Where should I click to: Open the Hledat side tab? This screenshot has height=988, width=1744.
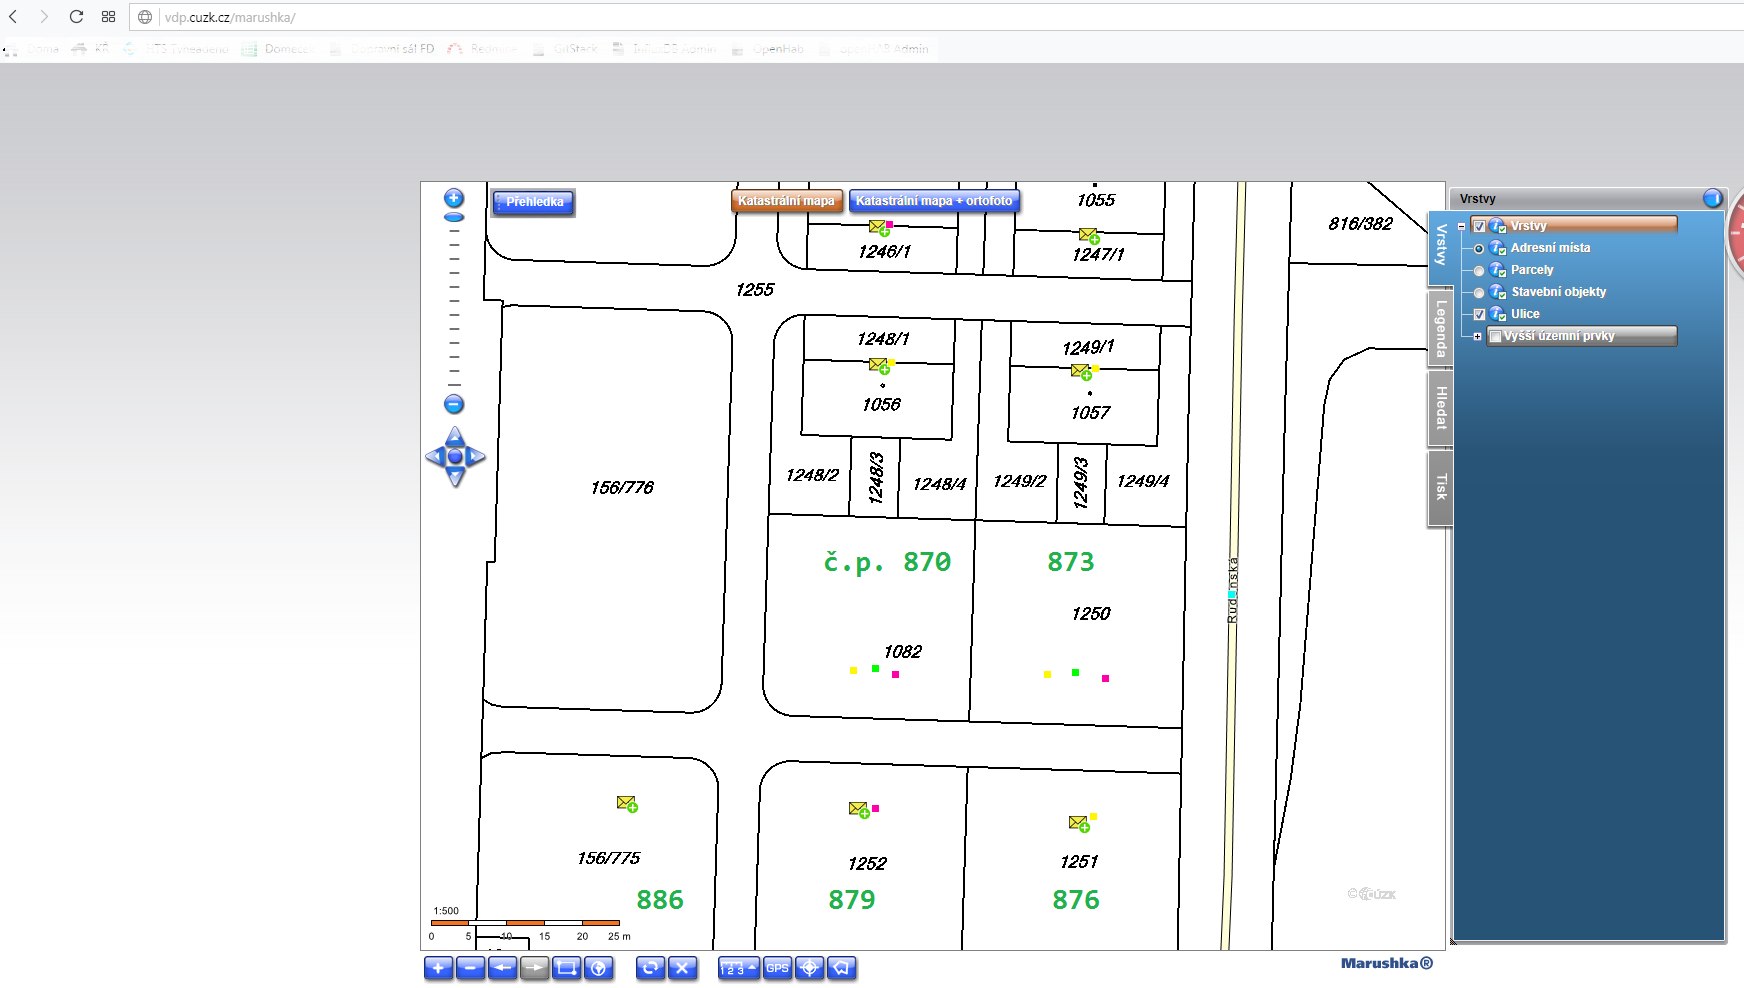(1440, 408)
